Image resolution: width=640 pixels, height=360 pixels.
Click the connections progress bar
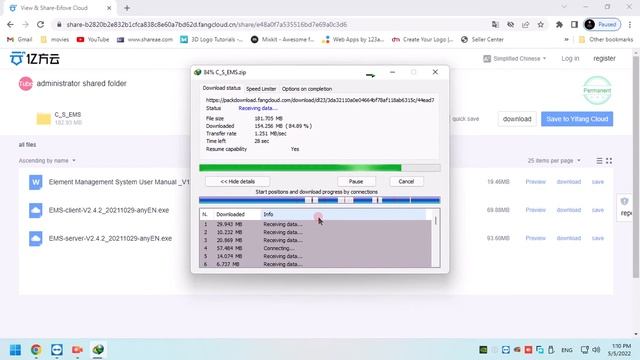(320, 200)
